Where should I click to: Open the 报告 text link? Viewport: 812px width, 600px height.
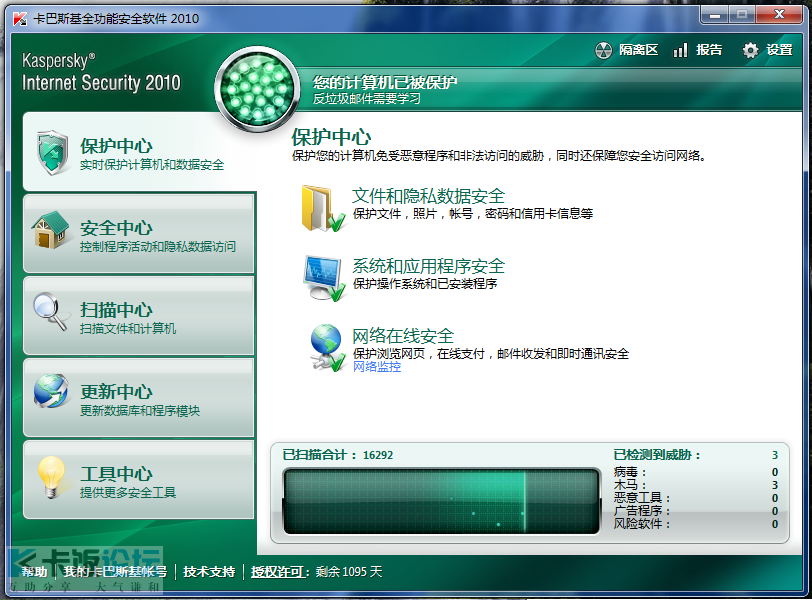709,50
